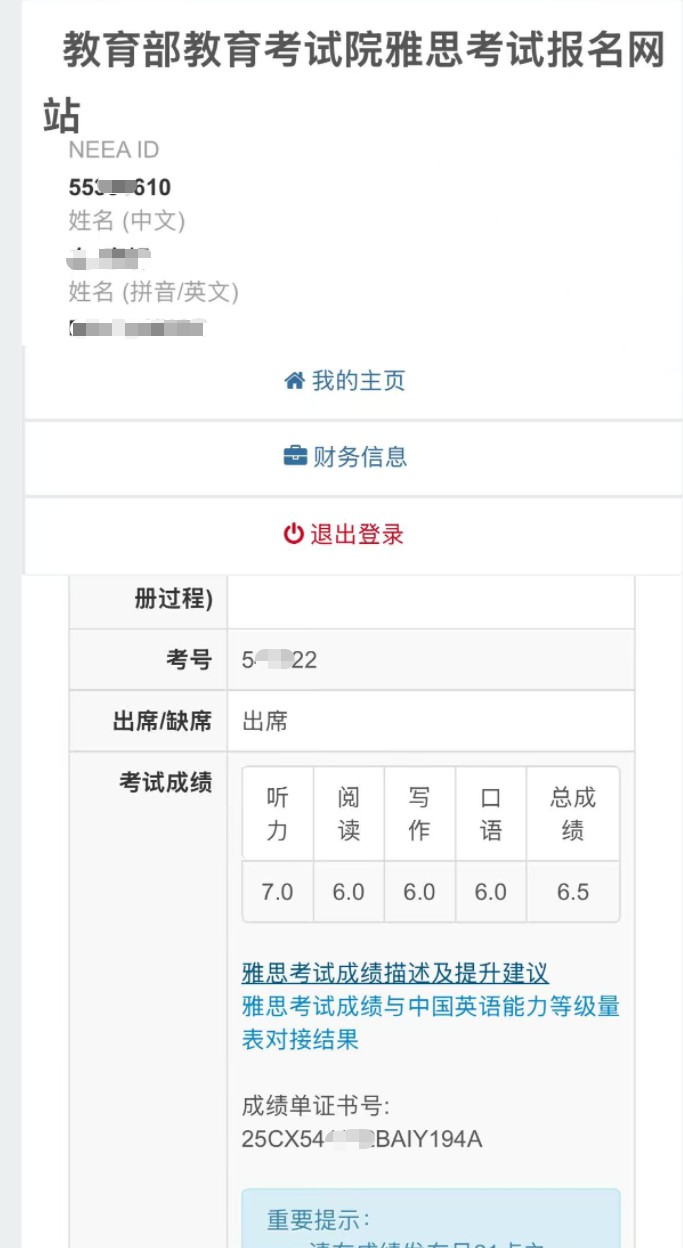Screen dimensions: 683x1248
Task: Open the 我的主页 menu item
Action: tap(346, 382)
